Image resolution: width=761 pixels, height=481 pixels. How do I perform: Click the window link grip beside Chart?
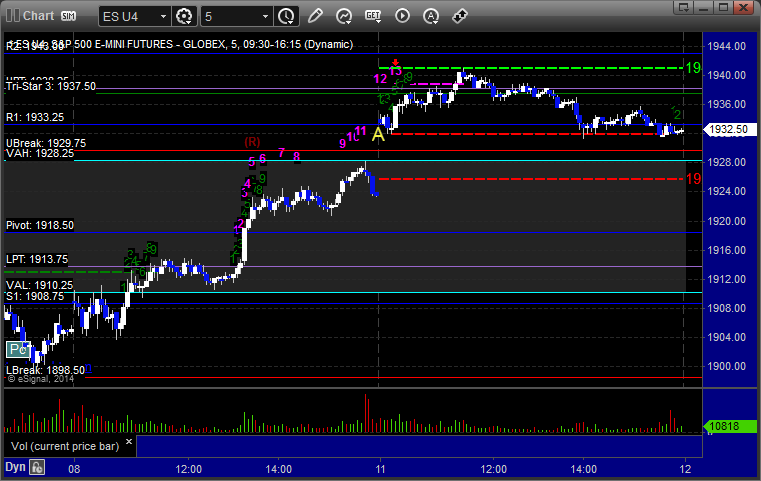tap(13, 16)
